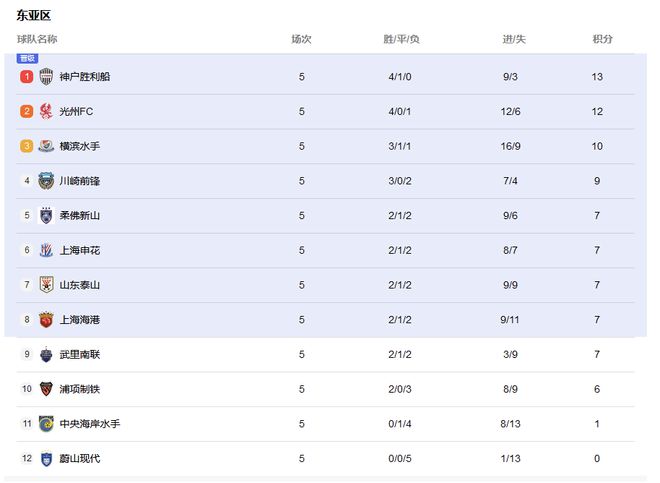The image size is (660, 483).
Task: Select team name 山东泰山
Action: 80,285
